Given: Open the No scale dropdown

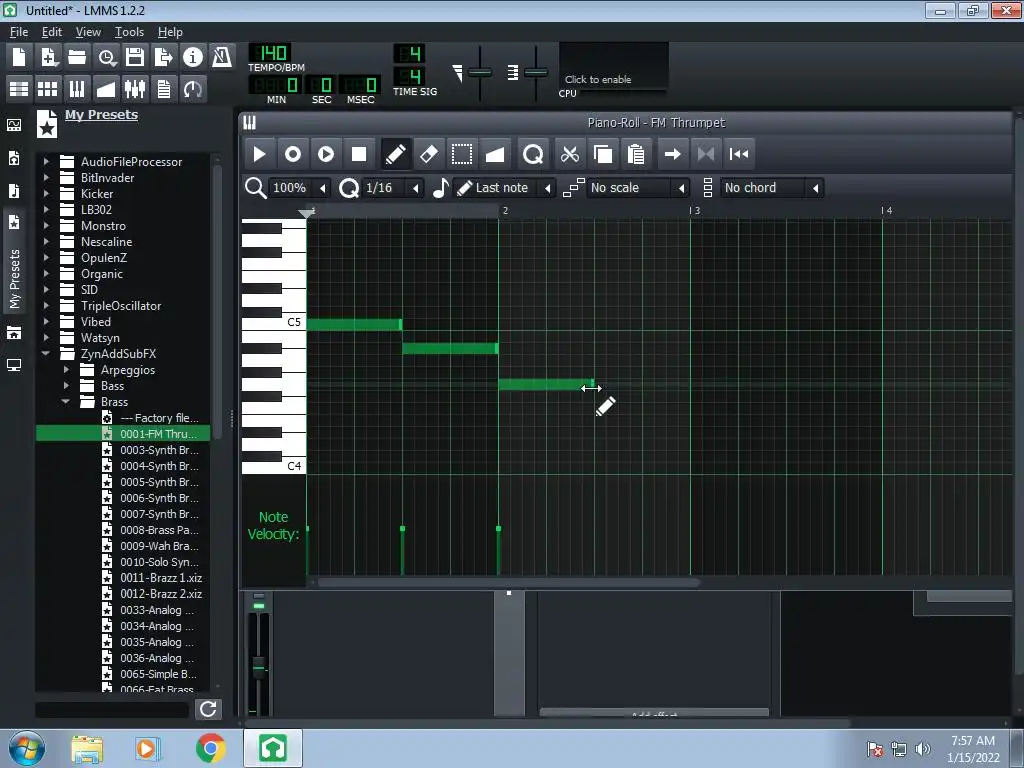Looking at the screenshot, I should tap(638, 188).
